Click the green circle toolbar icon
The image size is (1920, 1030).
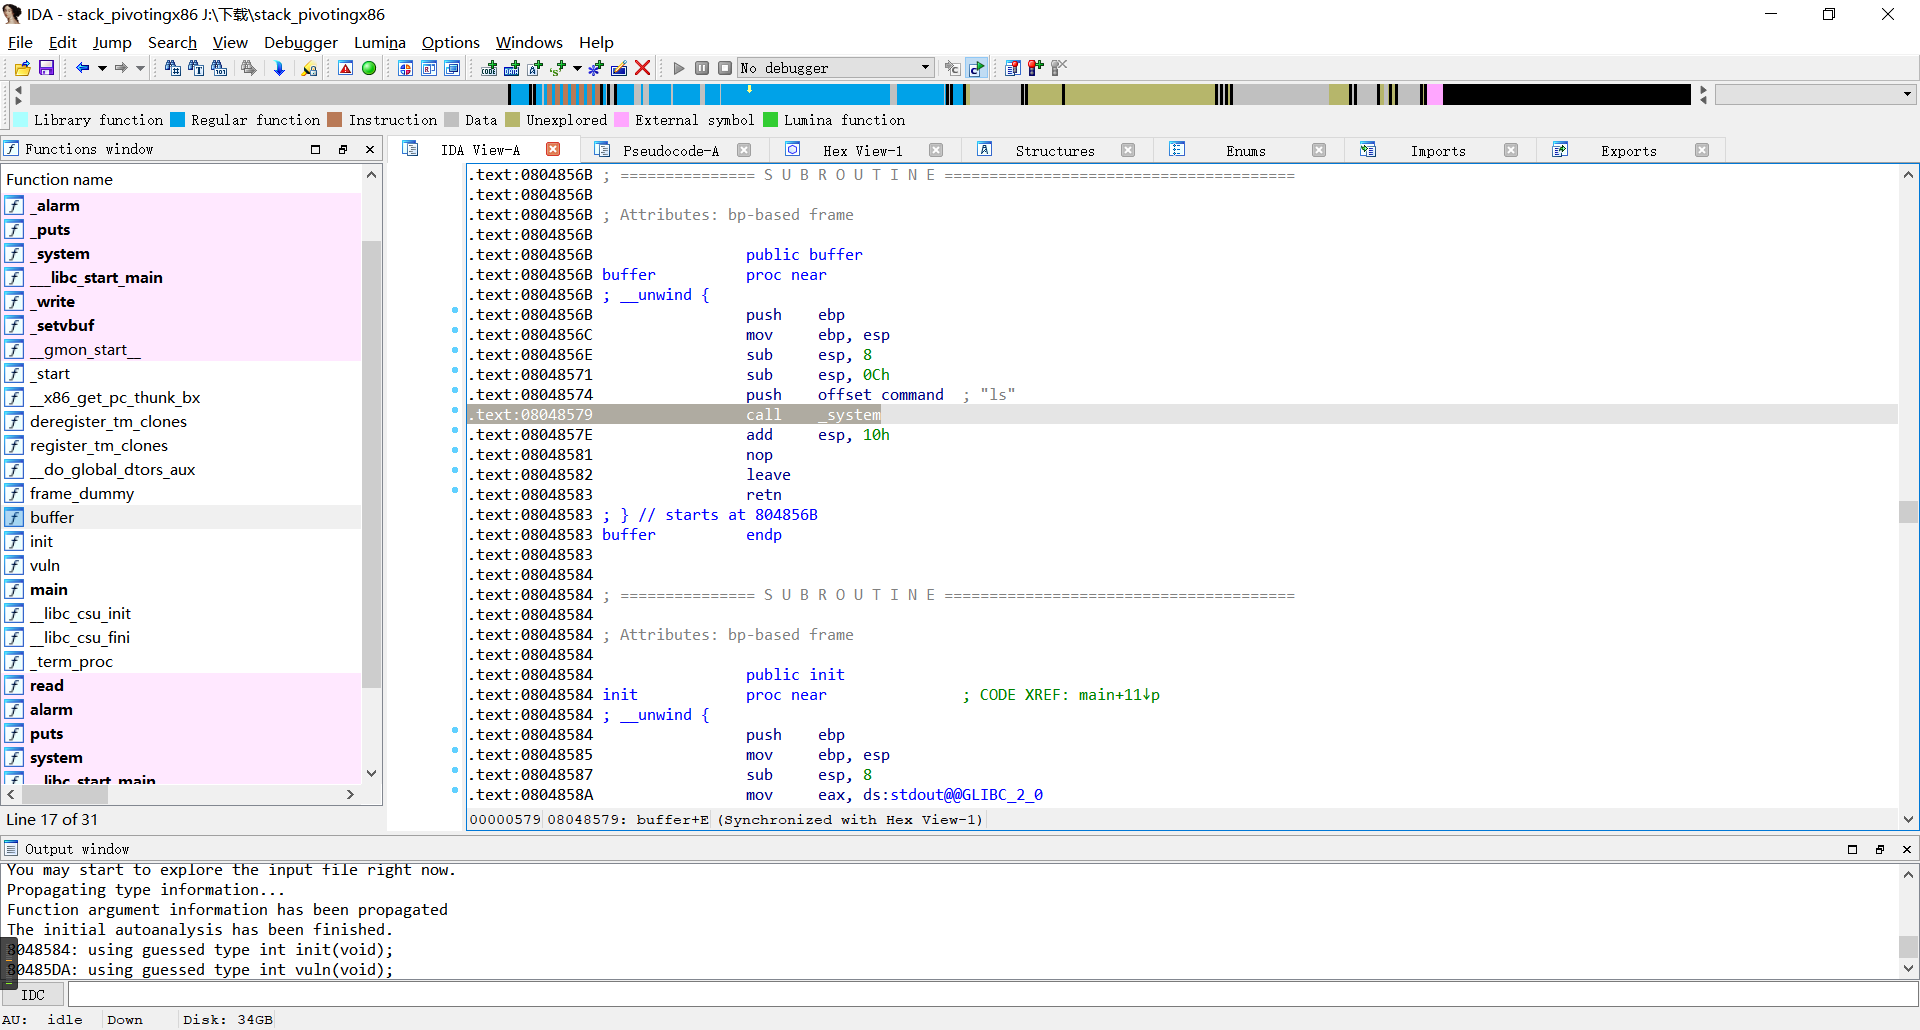(369, 68)
